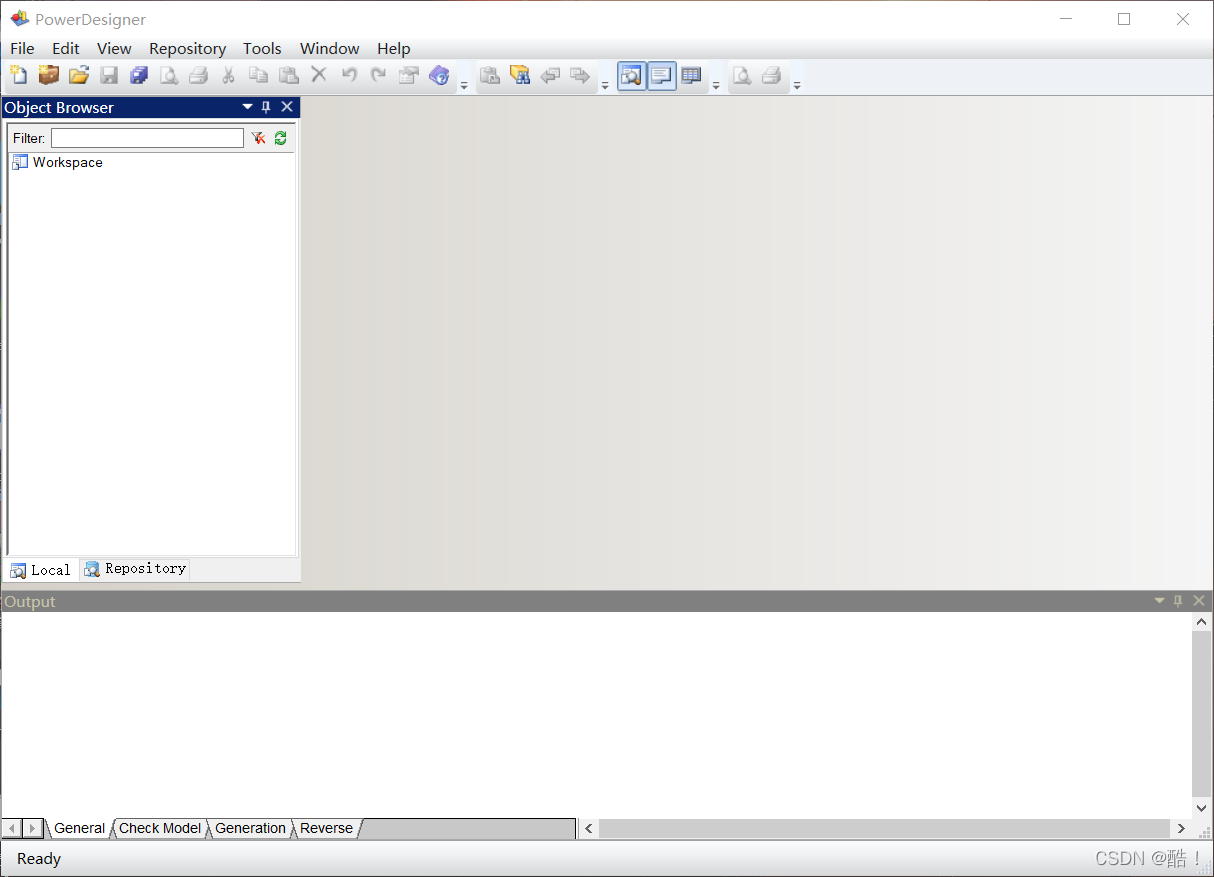This screenshot has width=1214, height=877.
Task: Click the Output vertical scrollbar up arrow
Action: pyautogui.click(x=1202, y=622)
